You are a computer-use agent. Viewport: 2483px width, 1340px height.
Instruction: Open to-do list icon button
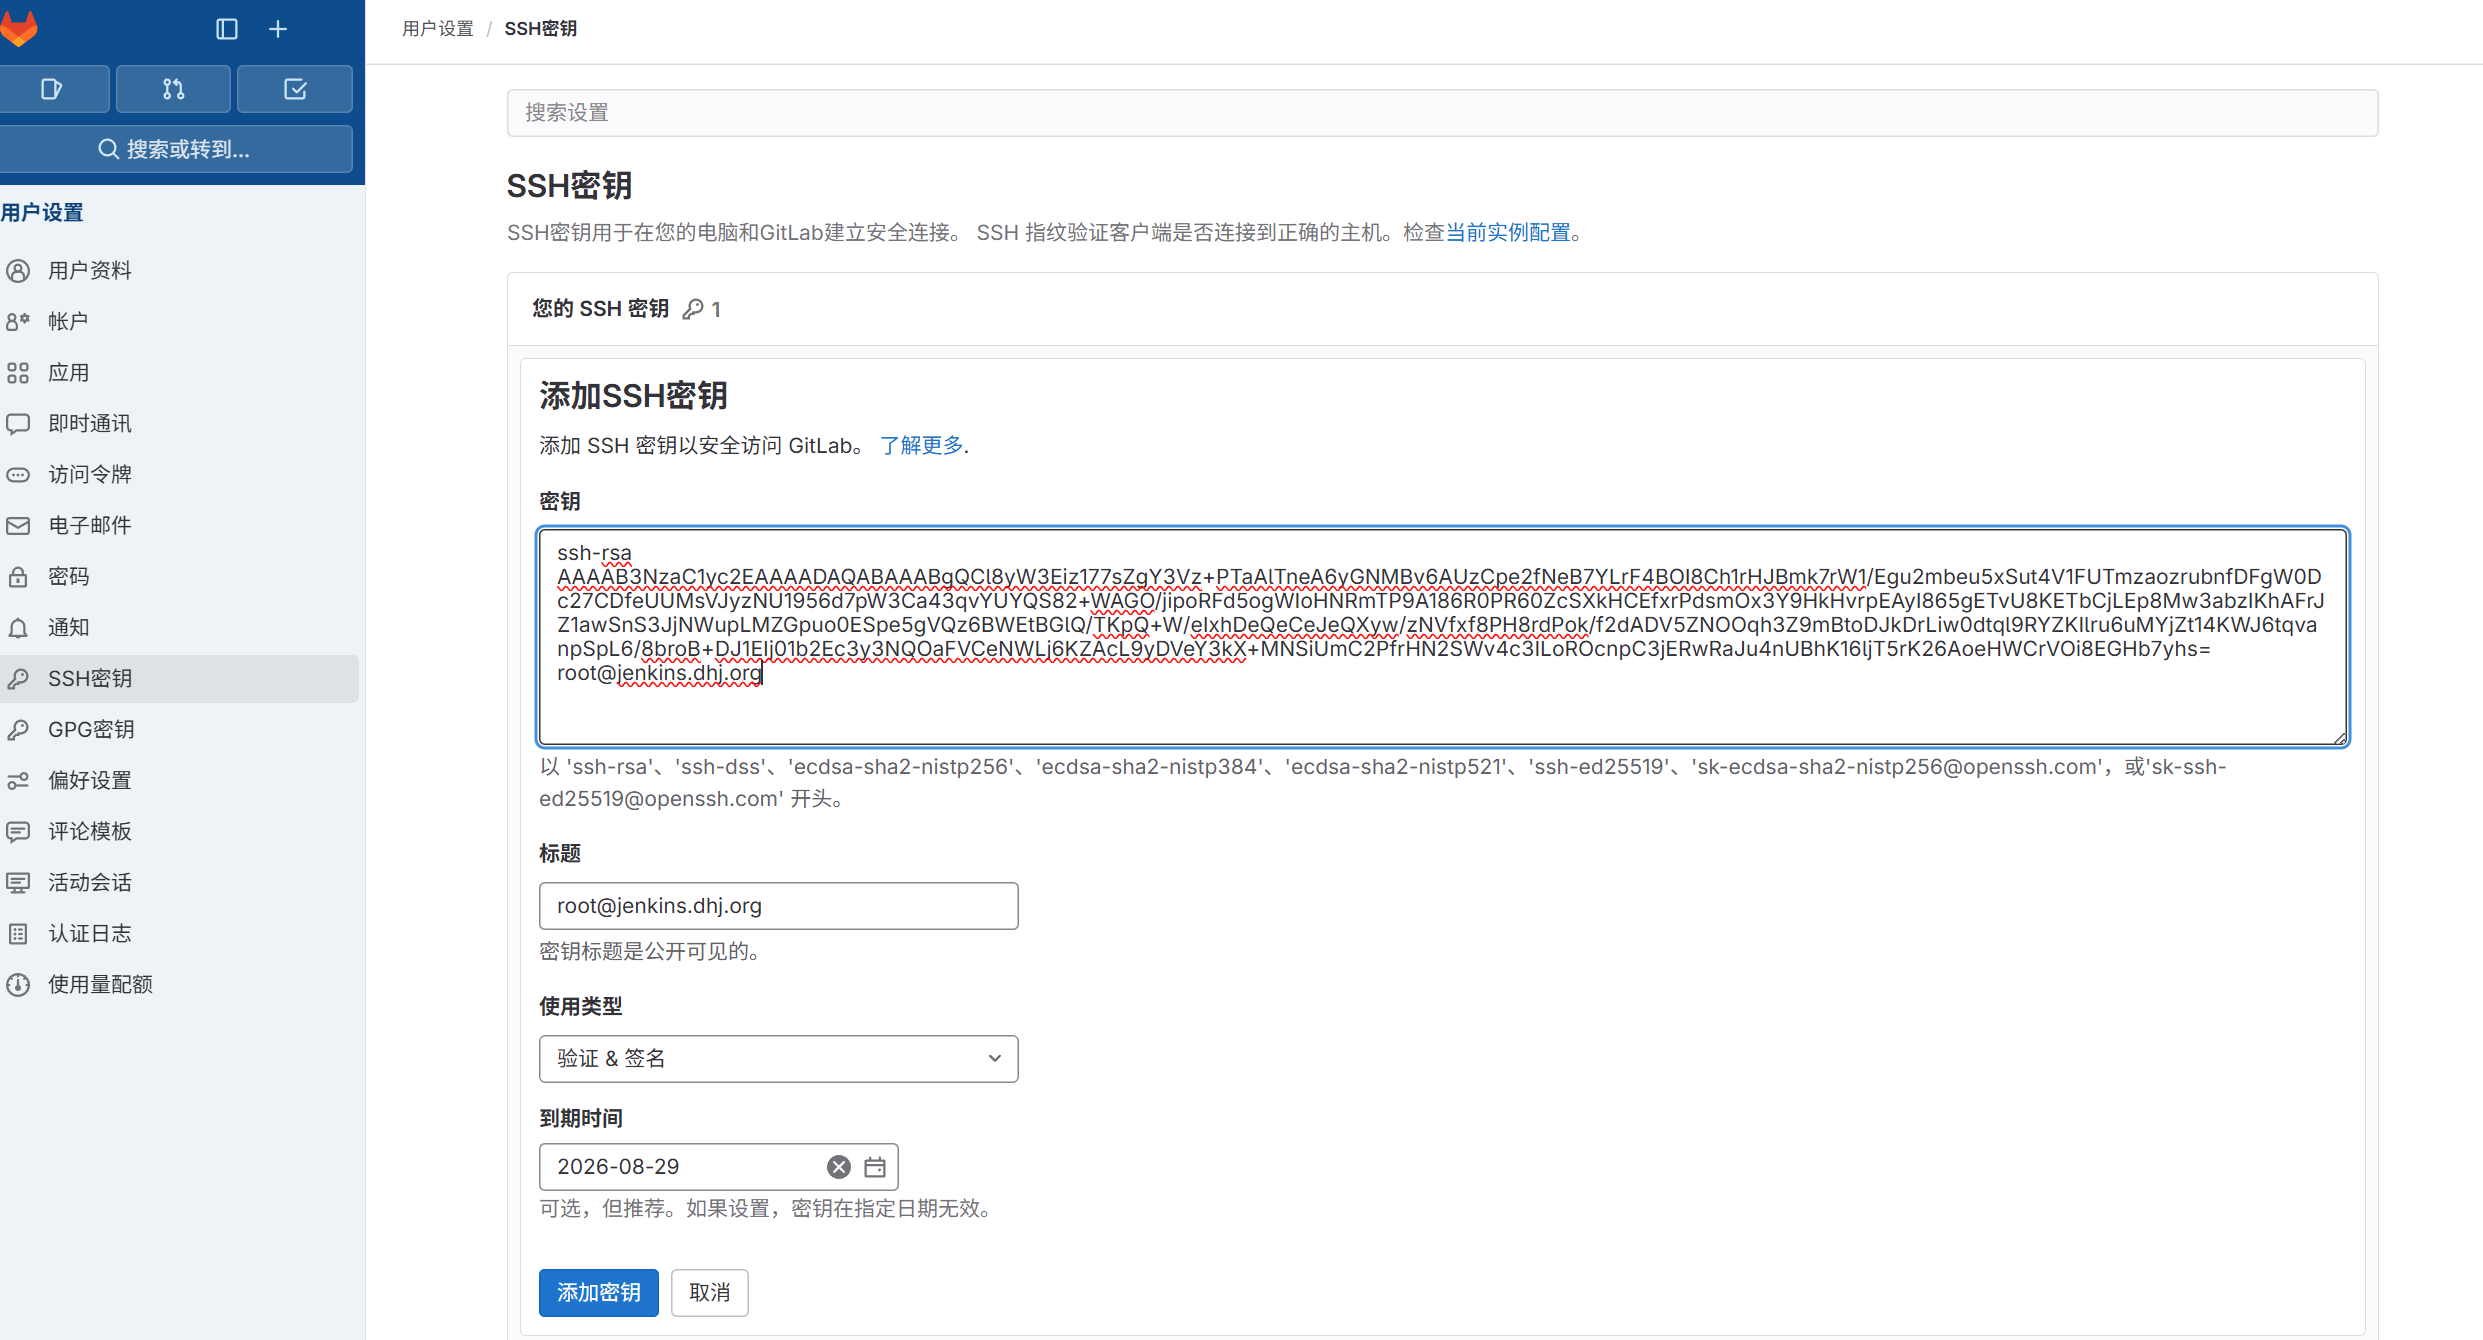tap(295, 89)
